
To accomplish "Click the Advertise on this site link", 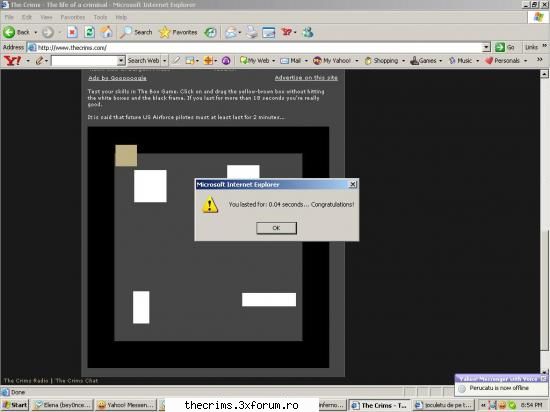I will [x=306, y=77].
